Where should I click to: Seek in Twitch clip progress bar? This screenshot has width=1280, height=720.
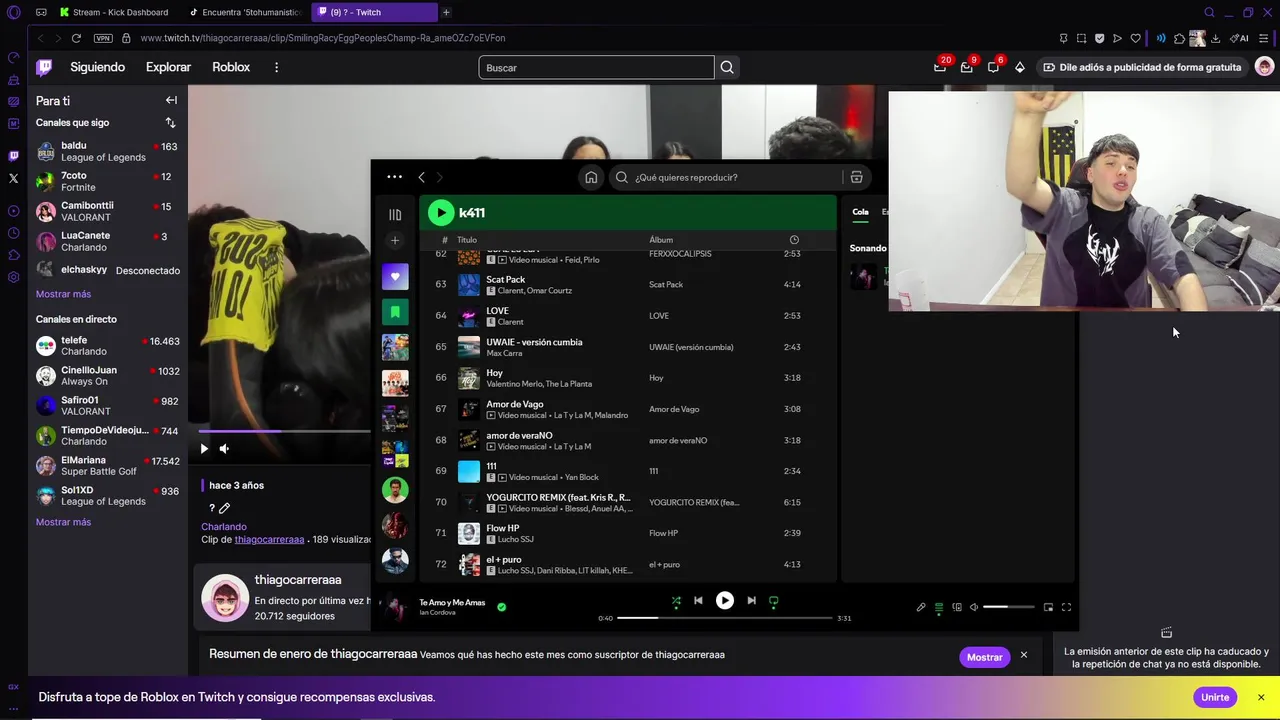[284, 431]
